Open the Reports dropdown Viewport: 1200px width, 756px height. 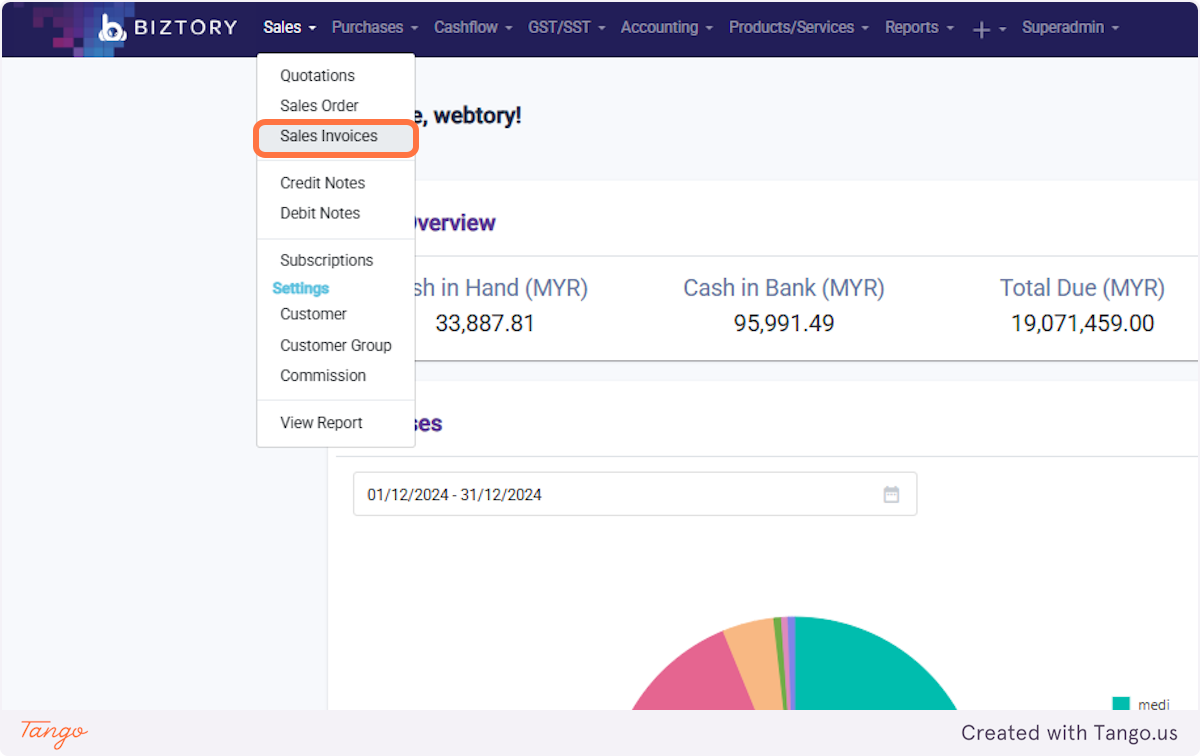click(x=919, y=27)
